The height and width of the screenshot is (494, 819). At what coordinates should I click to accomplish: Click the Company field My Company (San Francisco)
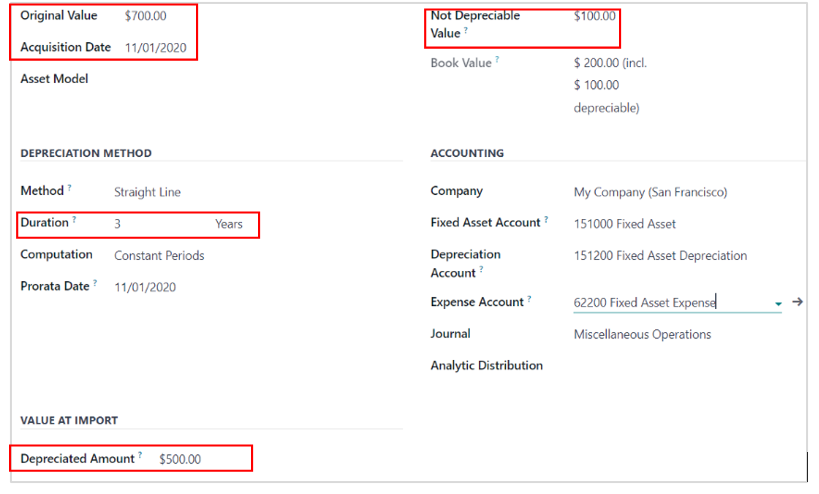pos(650,192)
